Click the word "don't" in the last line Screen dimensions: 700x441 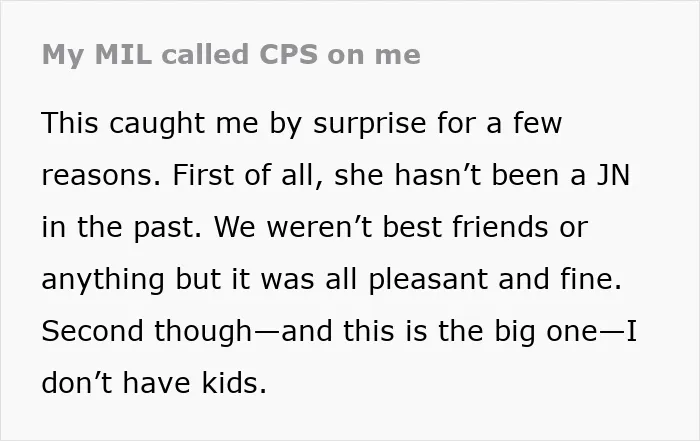77,383
